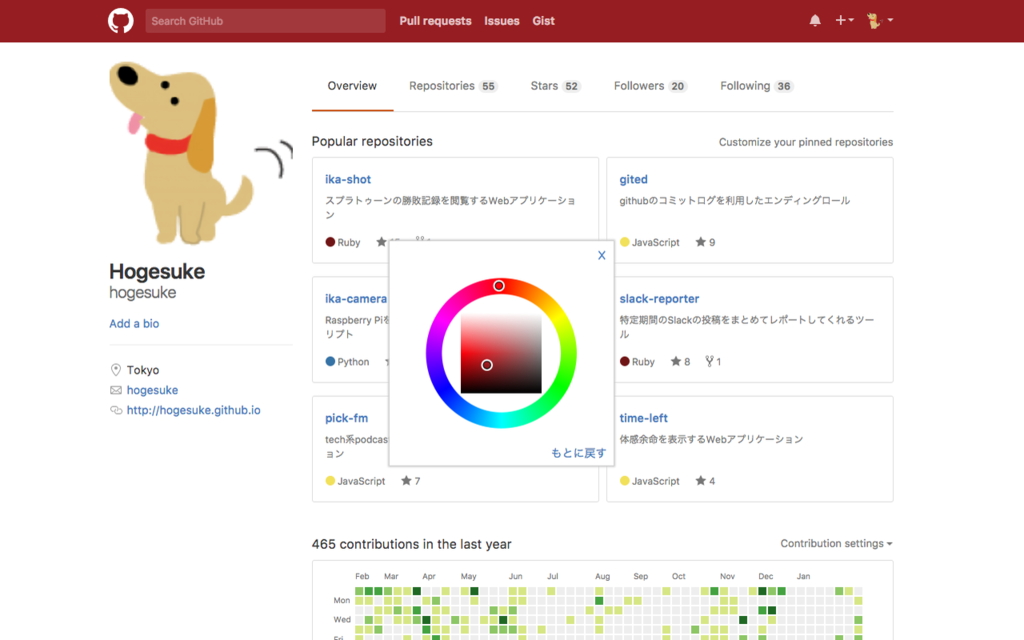Open the pick-fm repository
The width and height of the screenshot is (1024, 640).
pos(347,419)
